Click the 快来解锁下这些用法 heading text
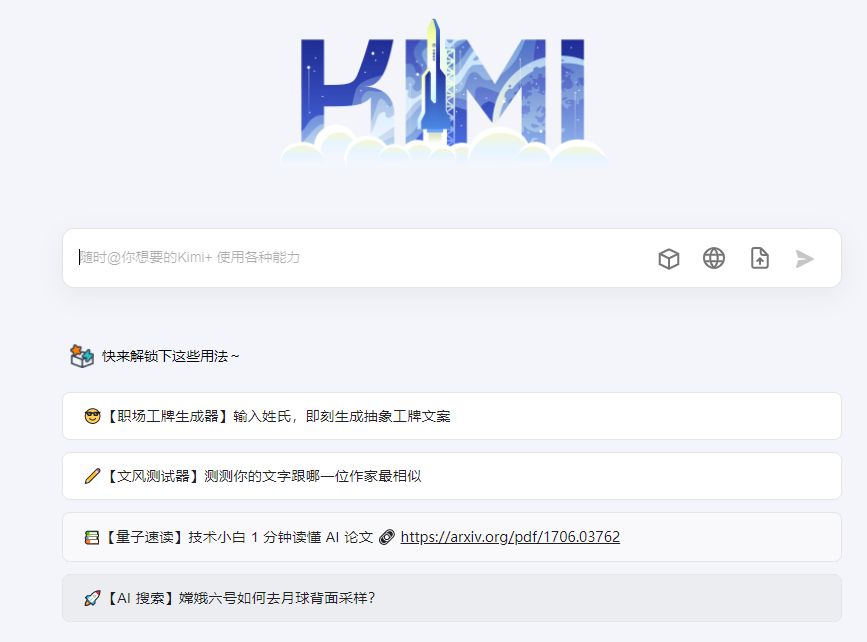Screen dimensions: 867x642 coord(170,356)
